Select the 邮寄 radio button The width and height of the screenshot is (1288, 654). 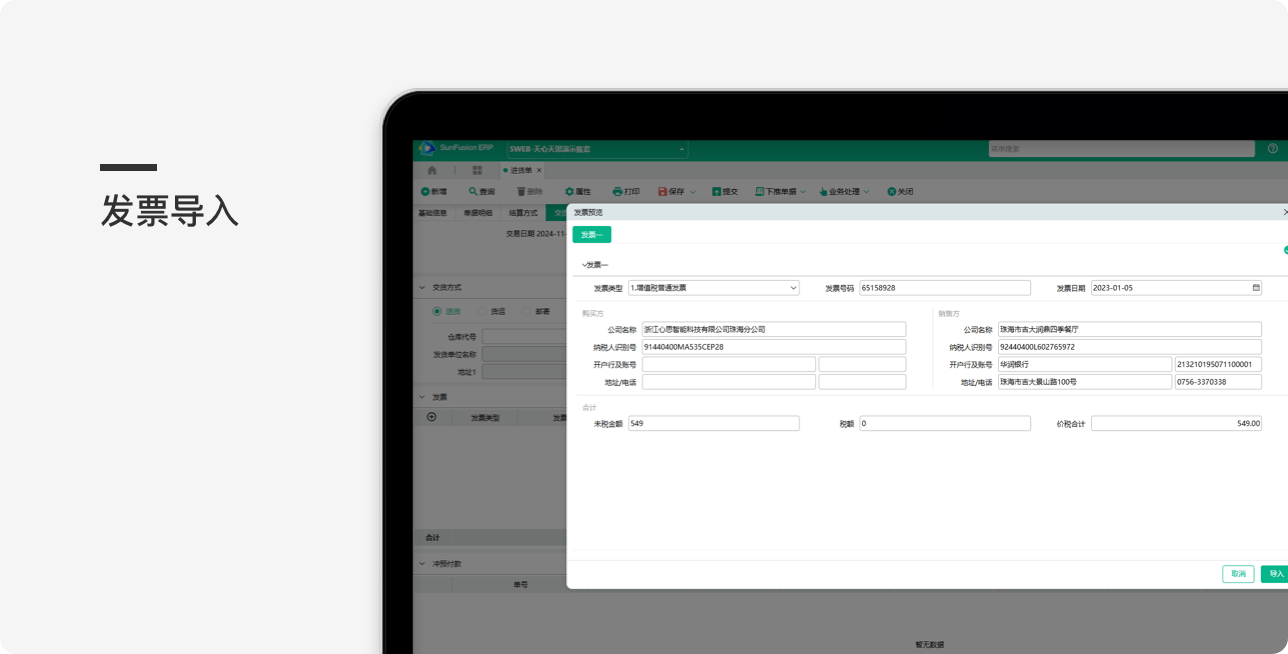pyautogui.click(x=526, y=311)
